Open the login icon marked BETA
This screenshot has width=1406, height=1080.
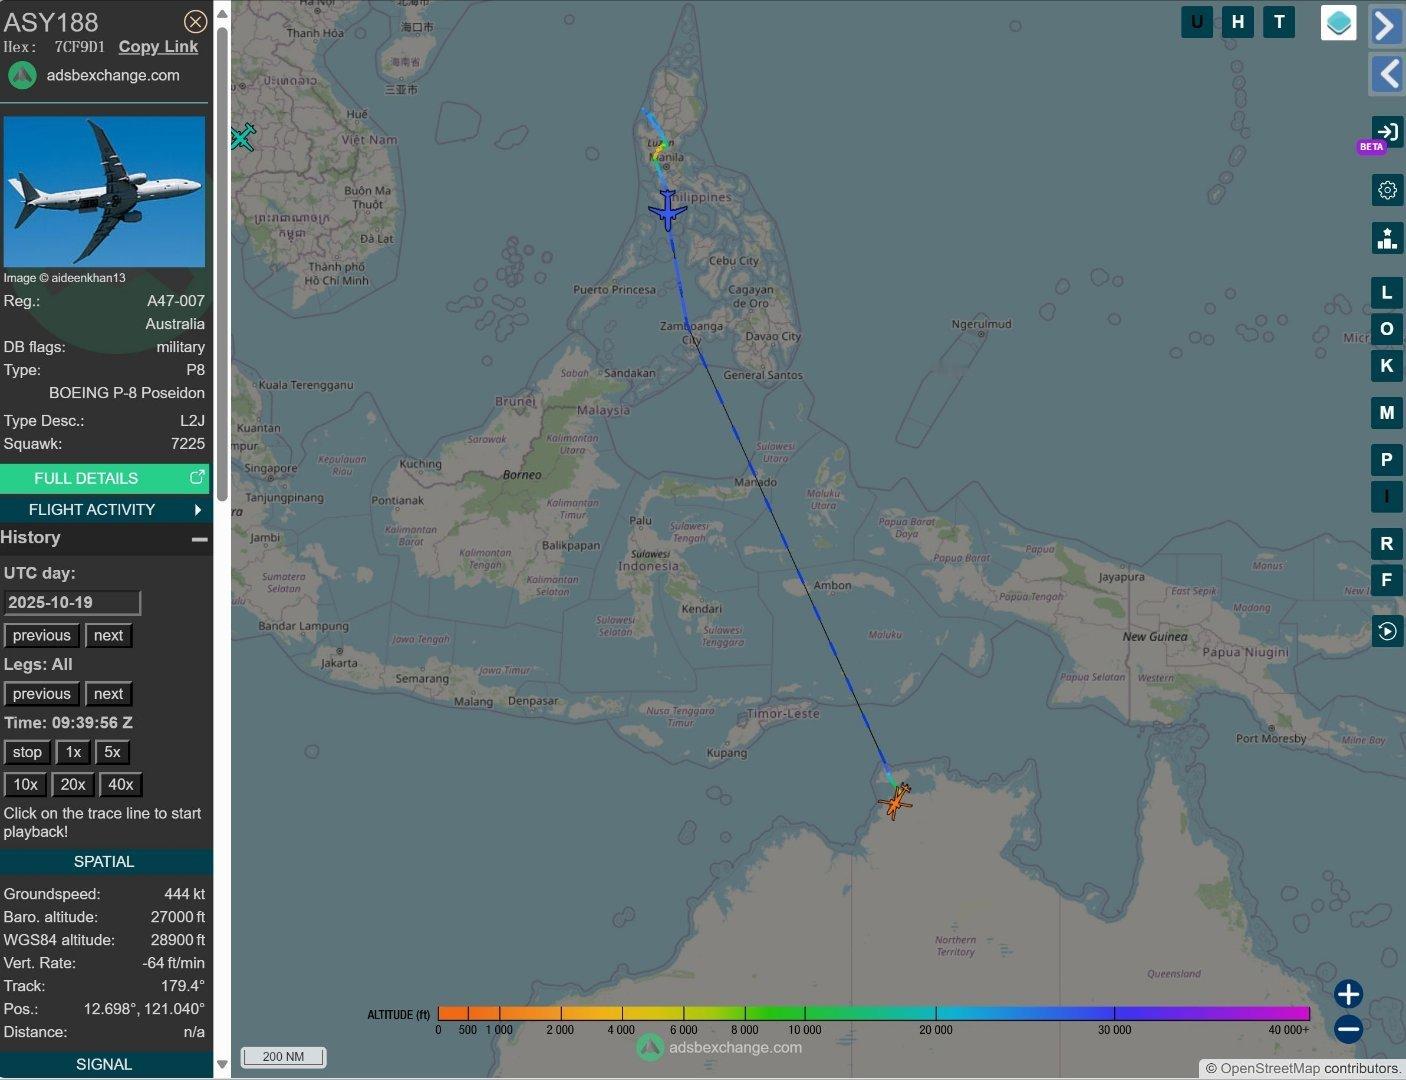1386,132
